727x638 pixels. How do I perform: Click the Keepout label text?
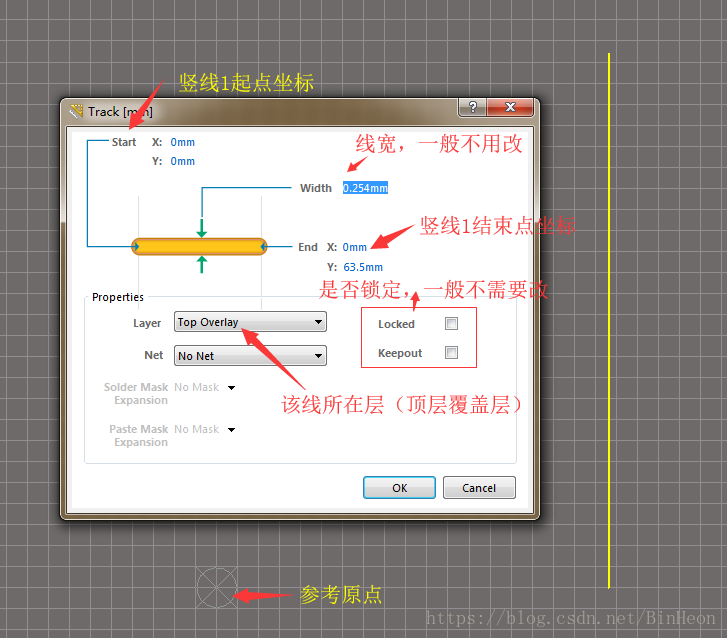tap(400, 353)
